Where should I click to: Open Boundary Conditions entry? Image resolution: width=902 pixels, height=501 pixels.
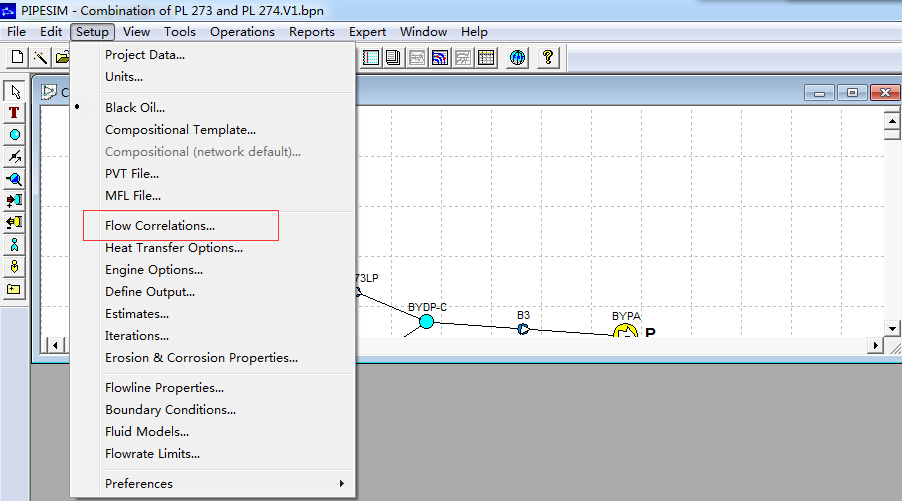(x=170, y=410)
